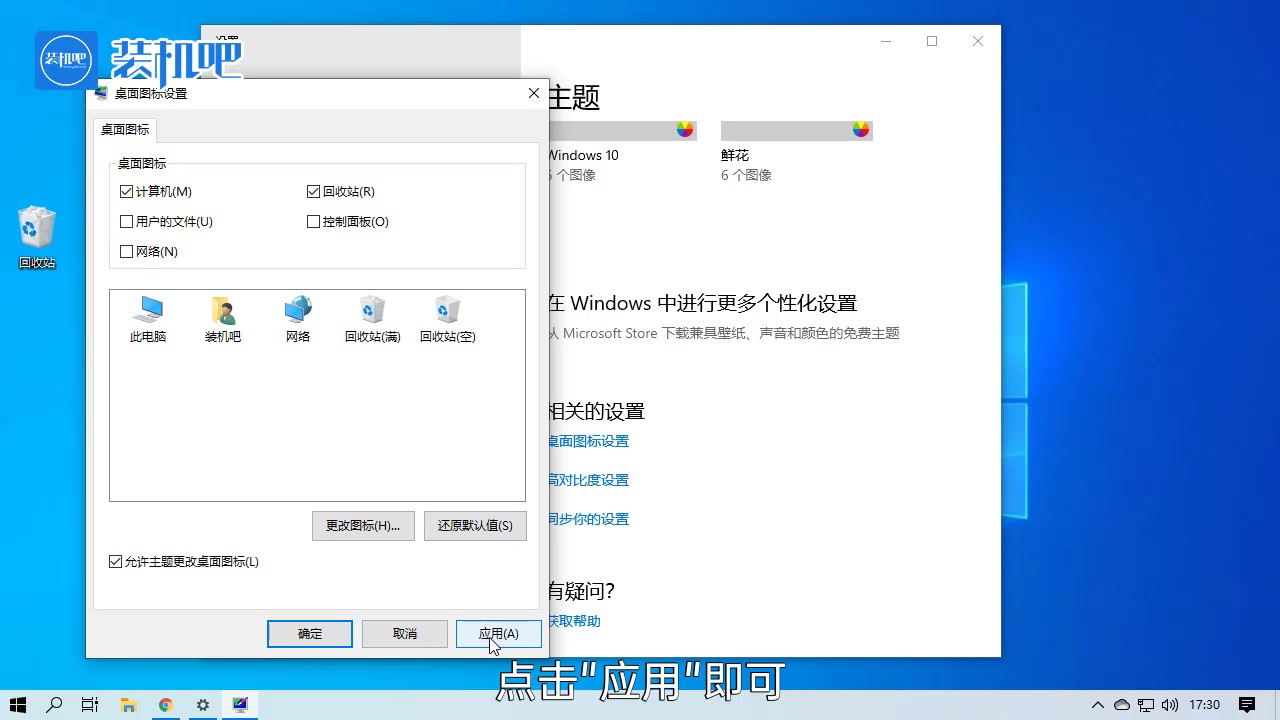Click the 回收站 icon on the desktop
The height and width of the screenshot is (720, 1280).
pos(37,237)
